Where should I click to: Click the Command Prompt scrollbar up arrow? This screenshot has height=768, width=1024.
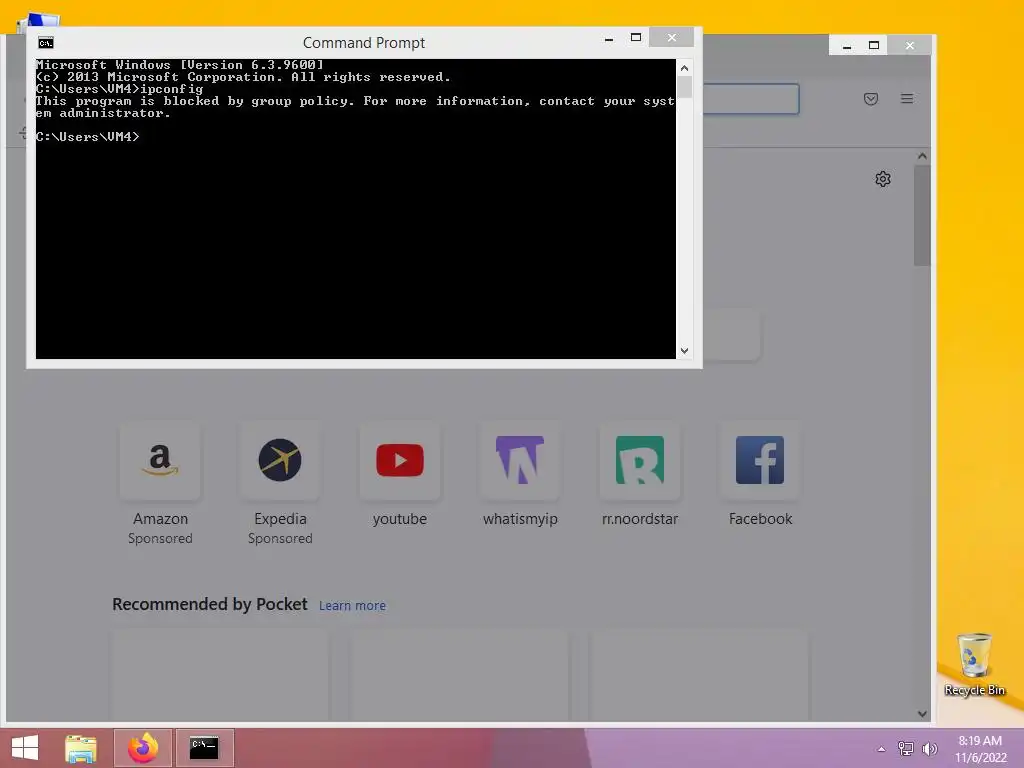pos(684,68)
